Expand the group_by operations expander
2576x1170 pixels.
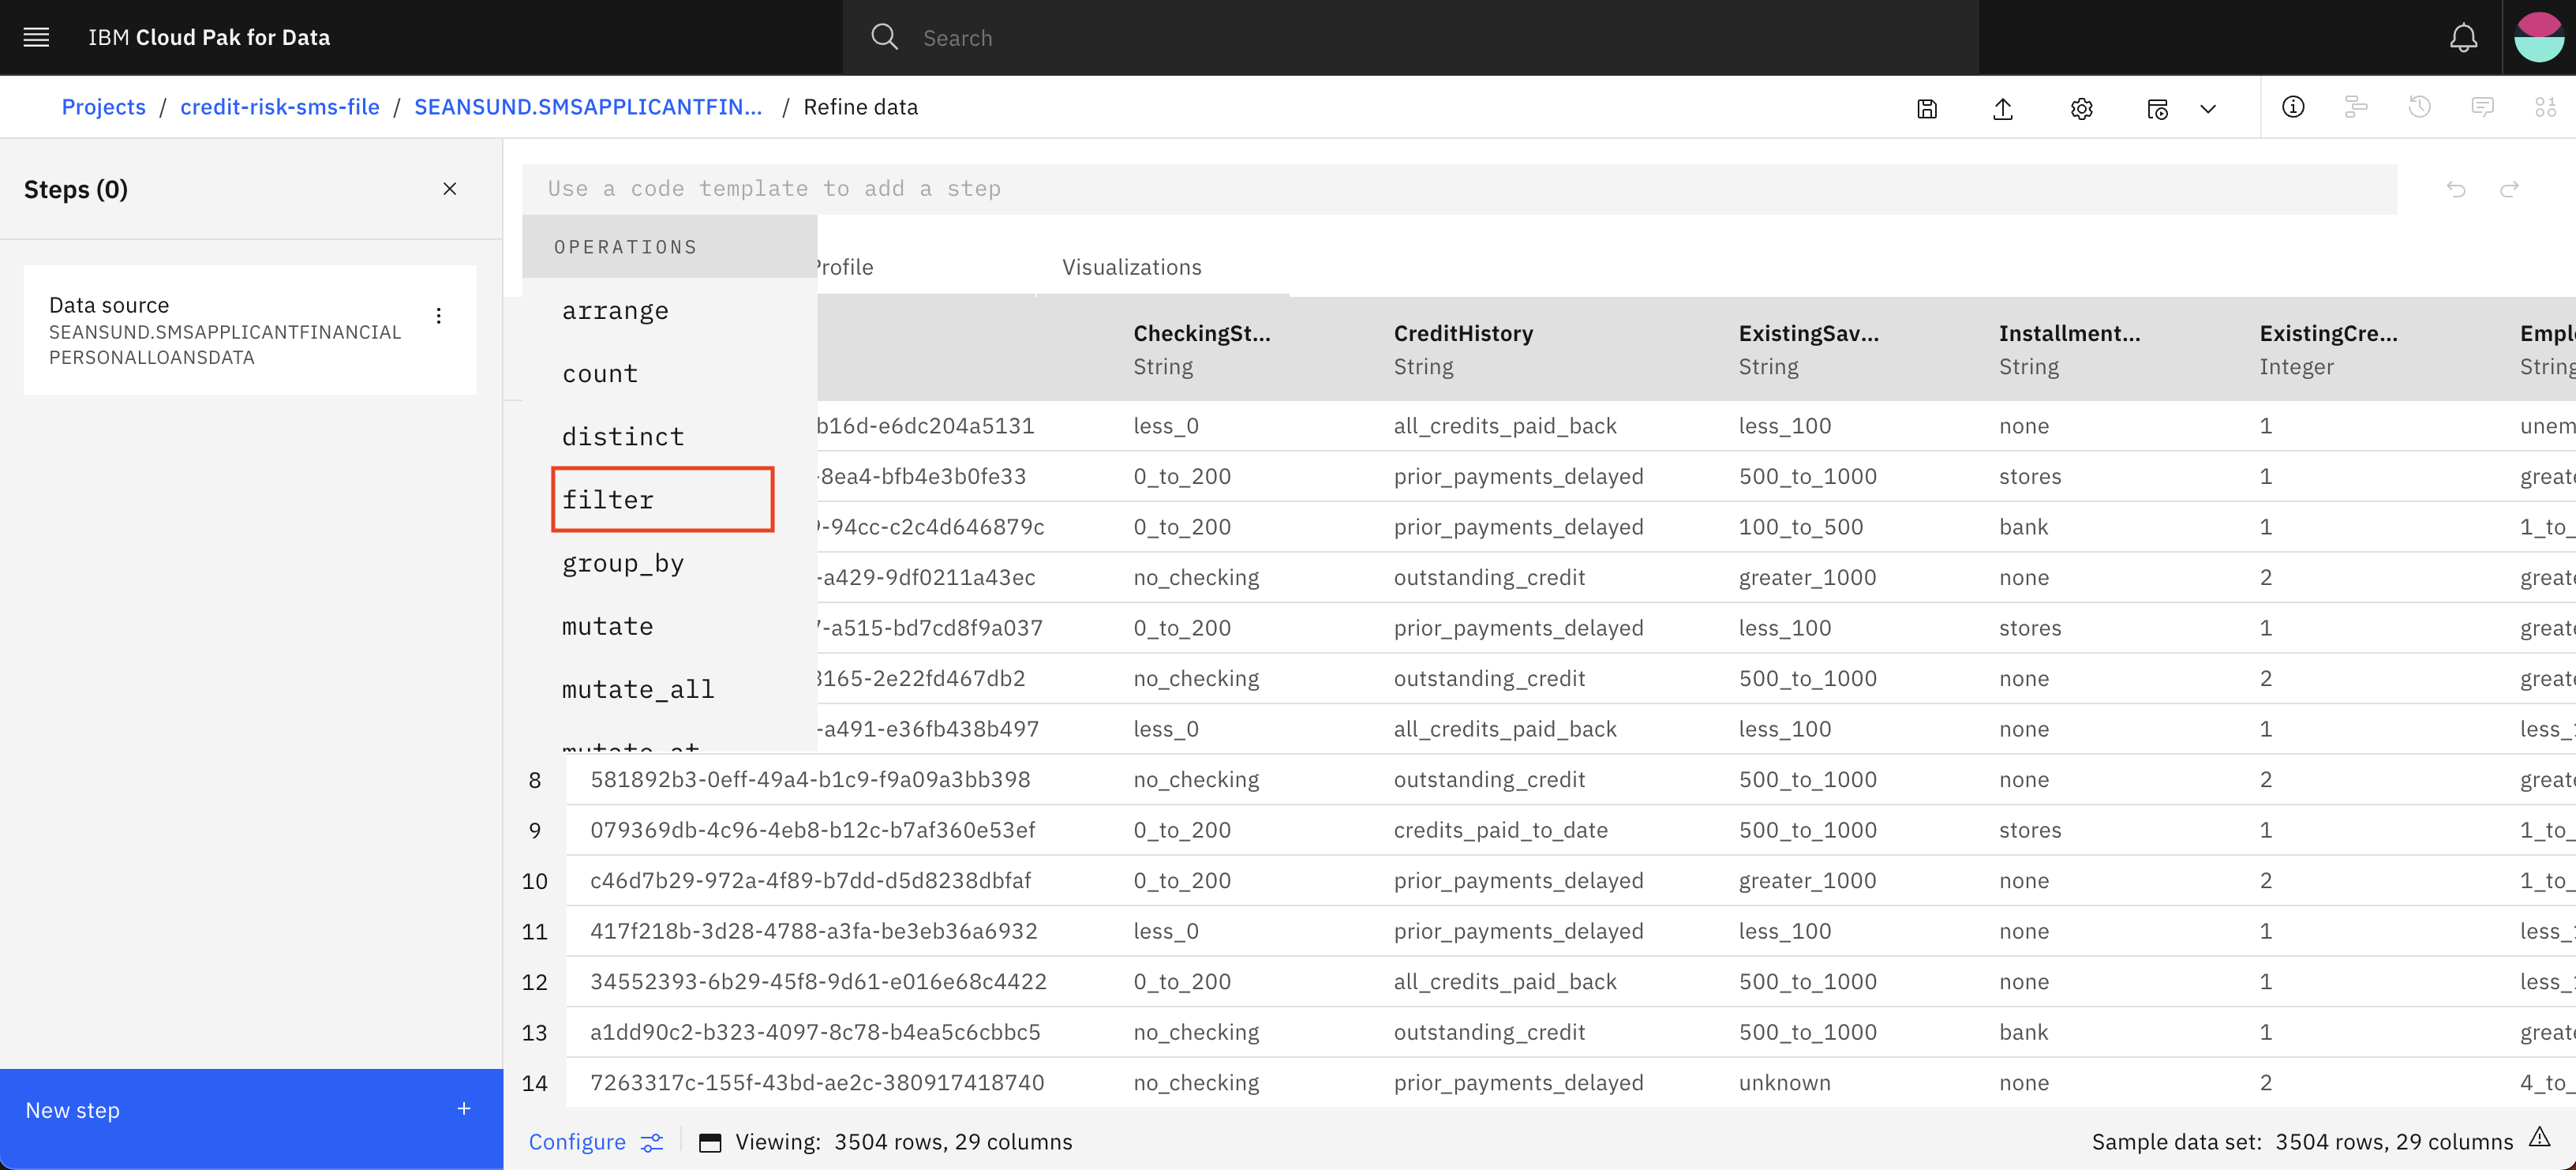click(x=621, y=562)
